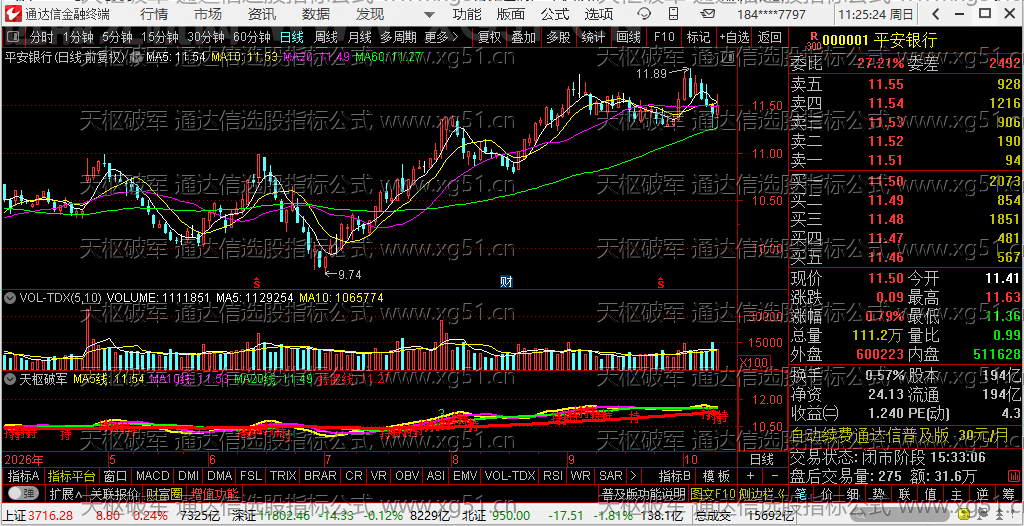Open the 逆 tab in side panel
The width and height of the screenshot is (1024, 526).
pyautogui.click(x=984, y=493)
